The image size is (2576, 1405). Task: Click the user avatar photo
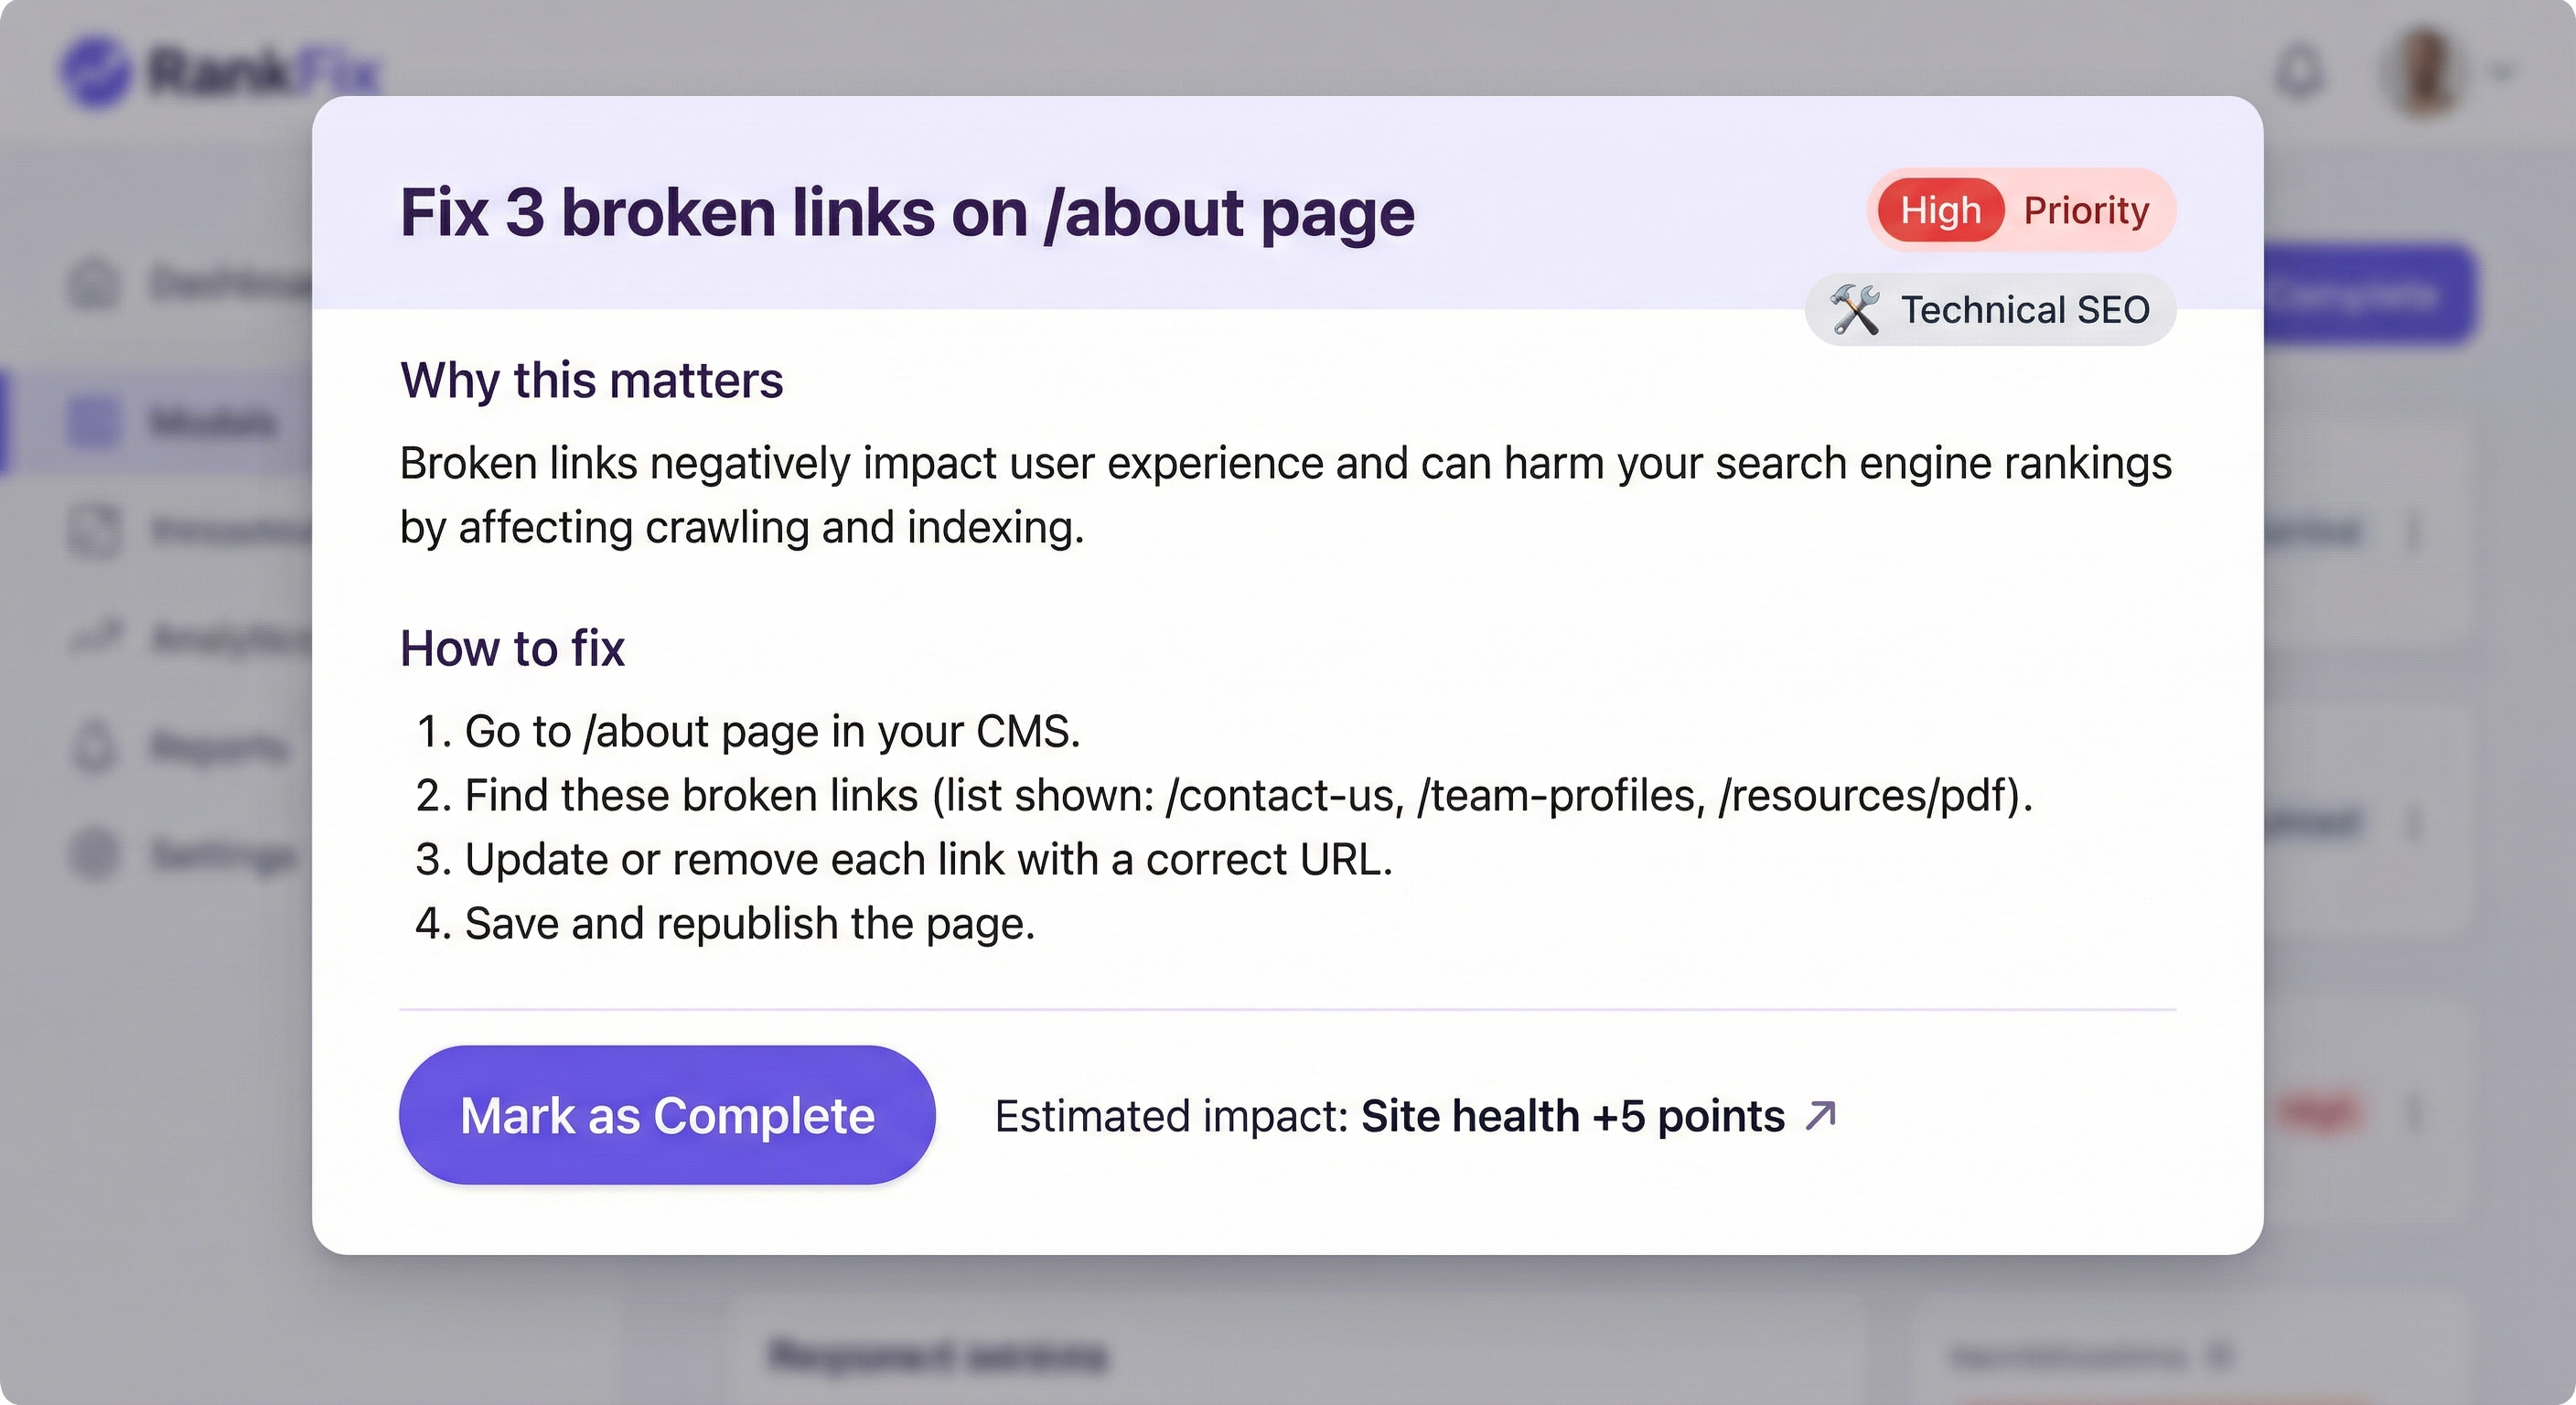pos(2424,71)
